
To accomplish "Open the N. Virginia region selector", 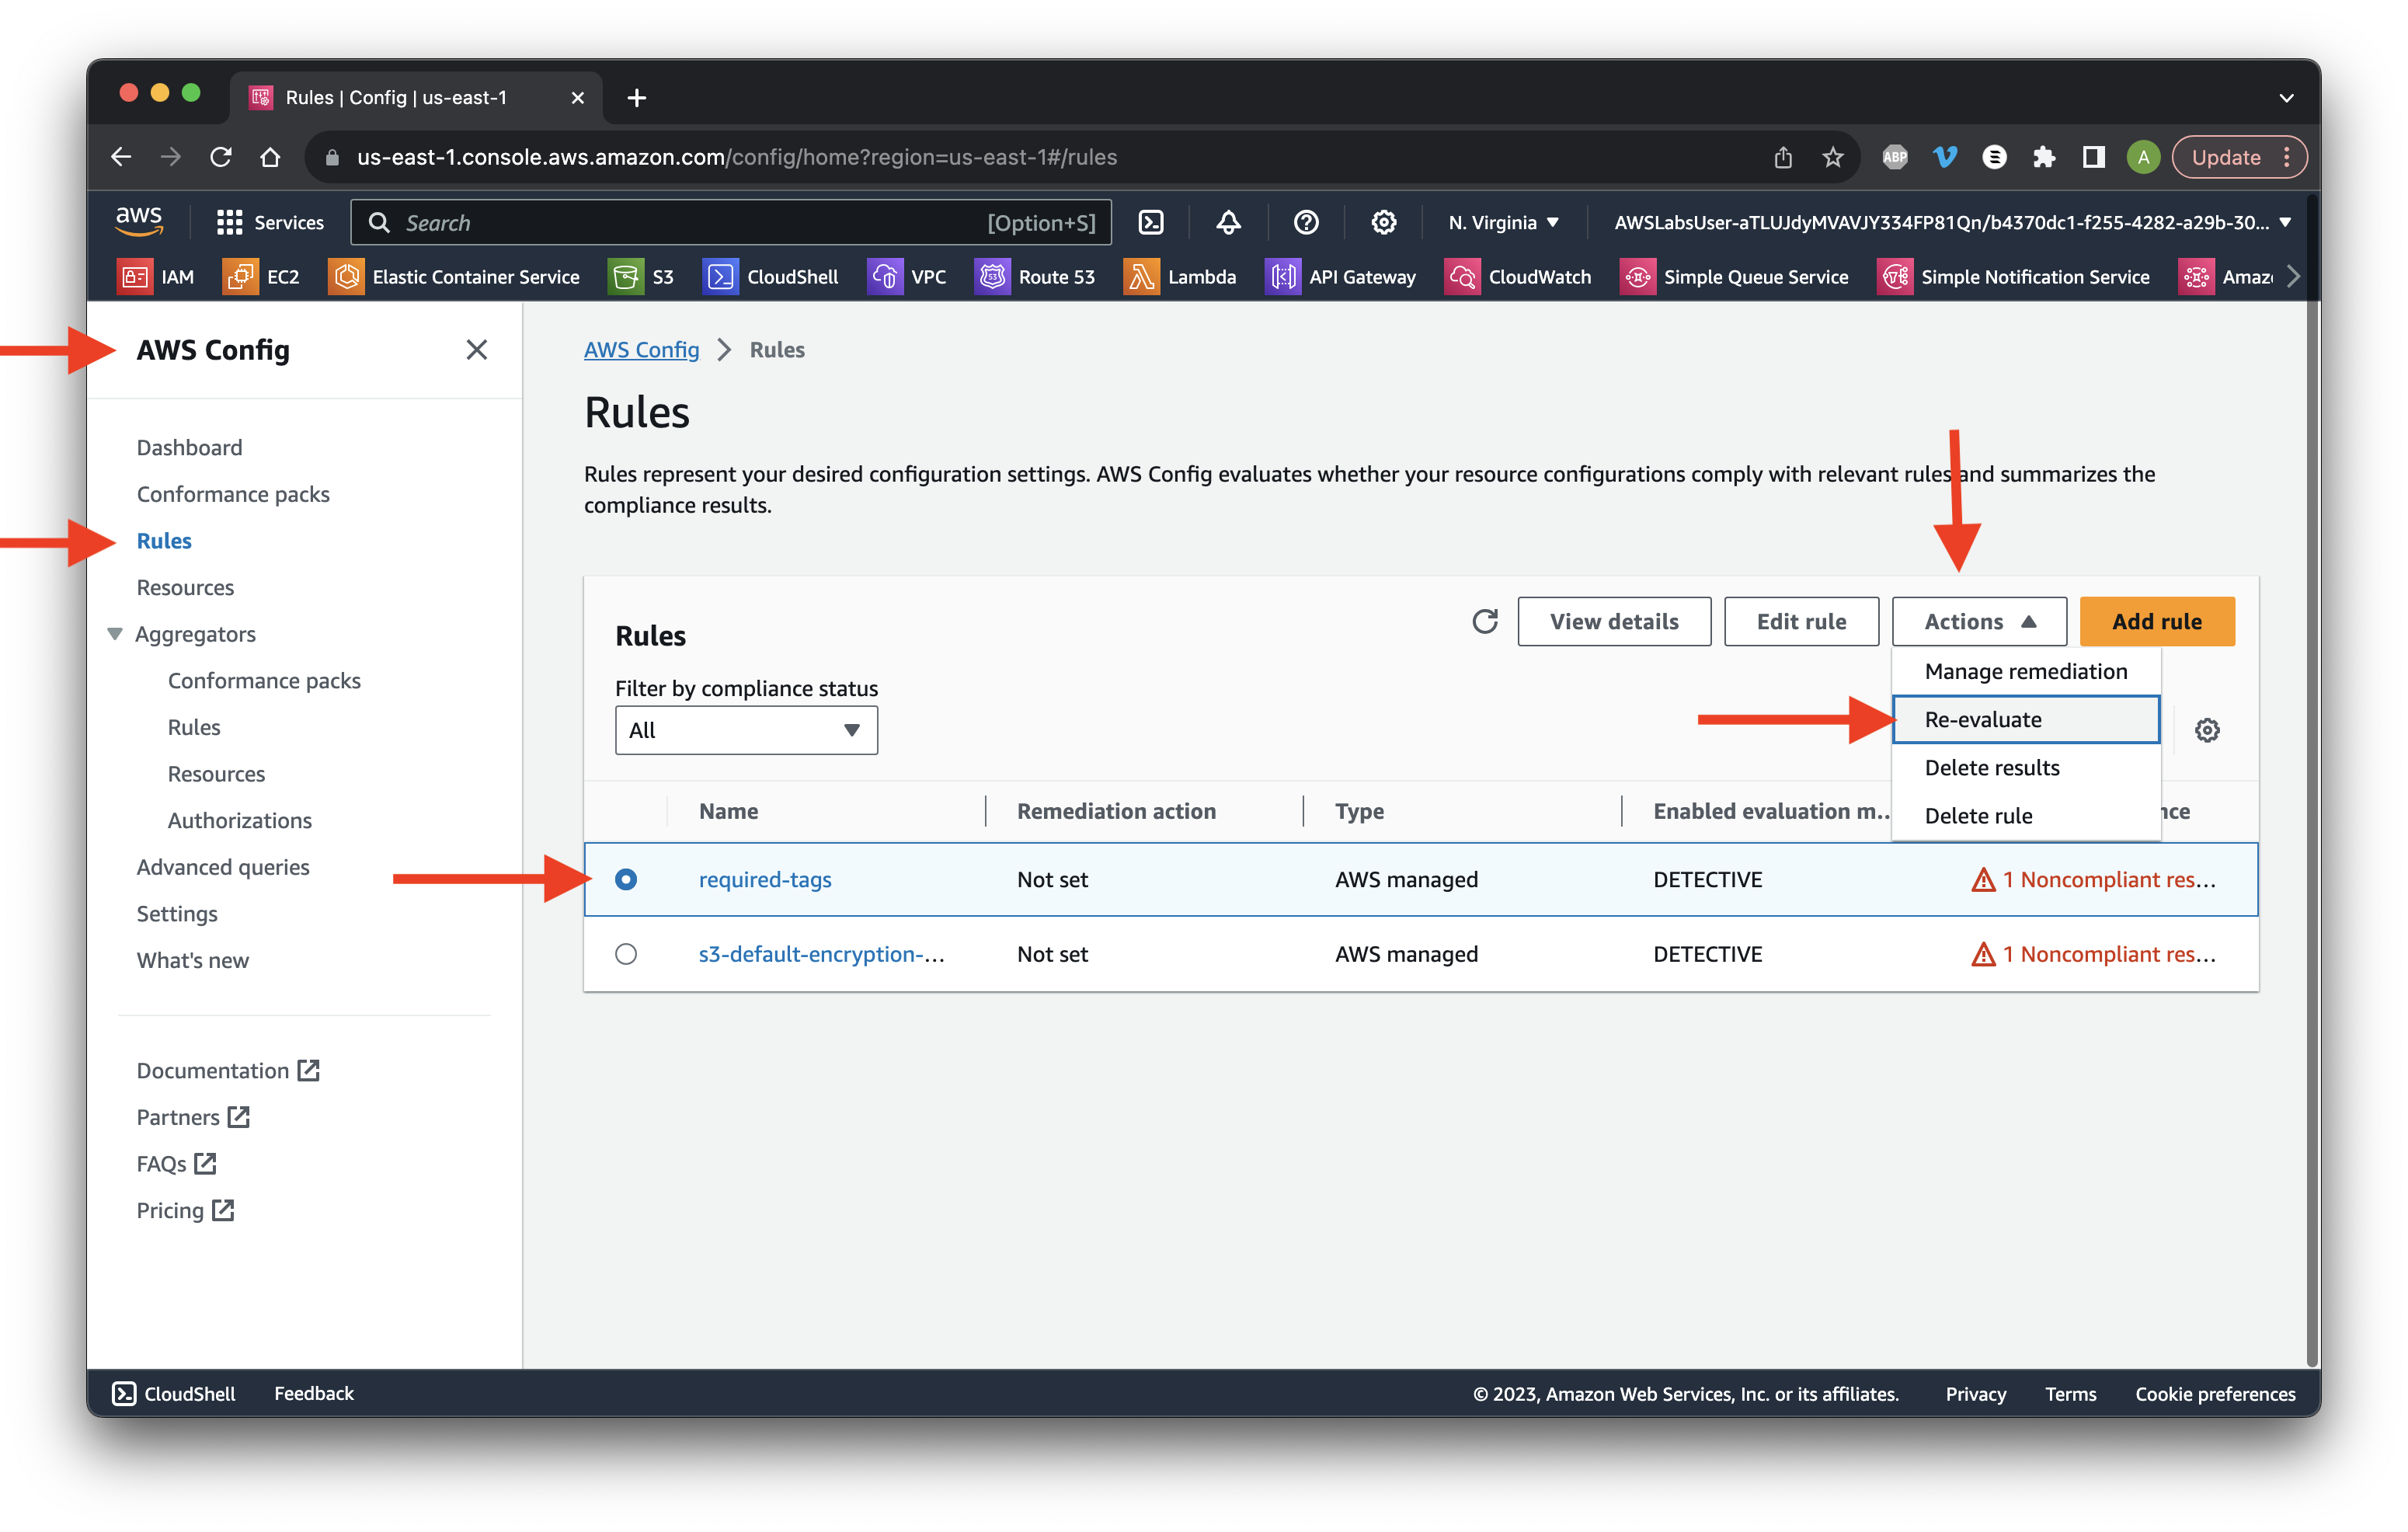I will [1504, 222].
